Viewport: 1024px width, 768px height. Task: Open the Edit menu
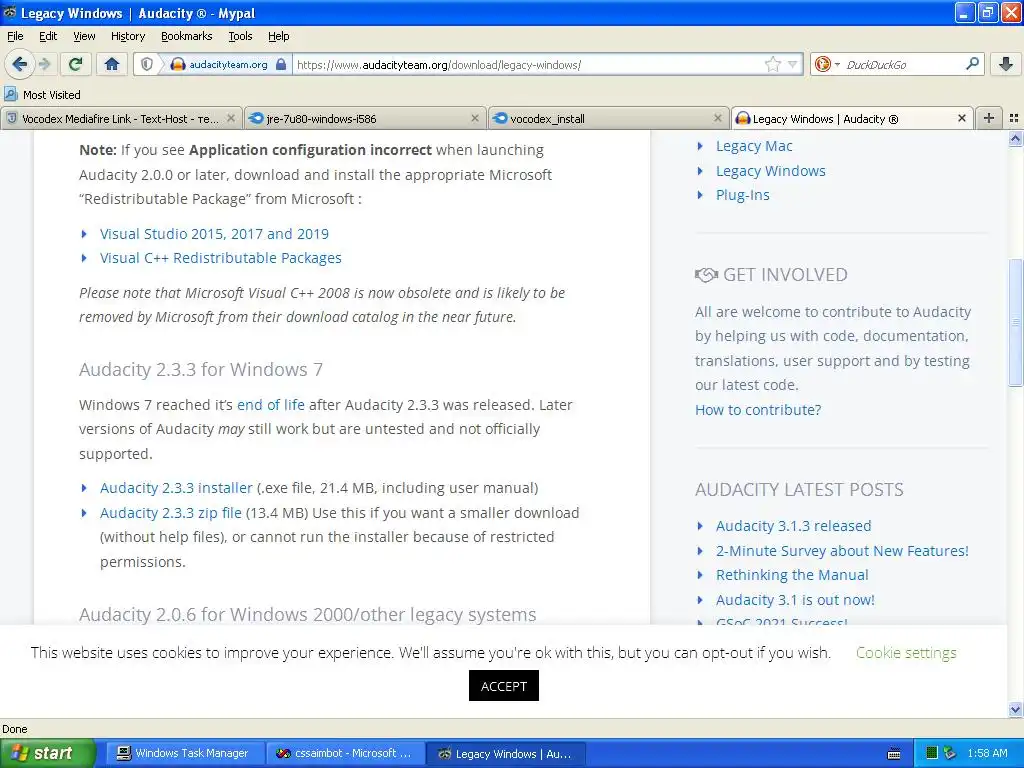point(48,36)
